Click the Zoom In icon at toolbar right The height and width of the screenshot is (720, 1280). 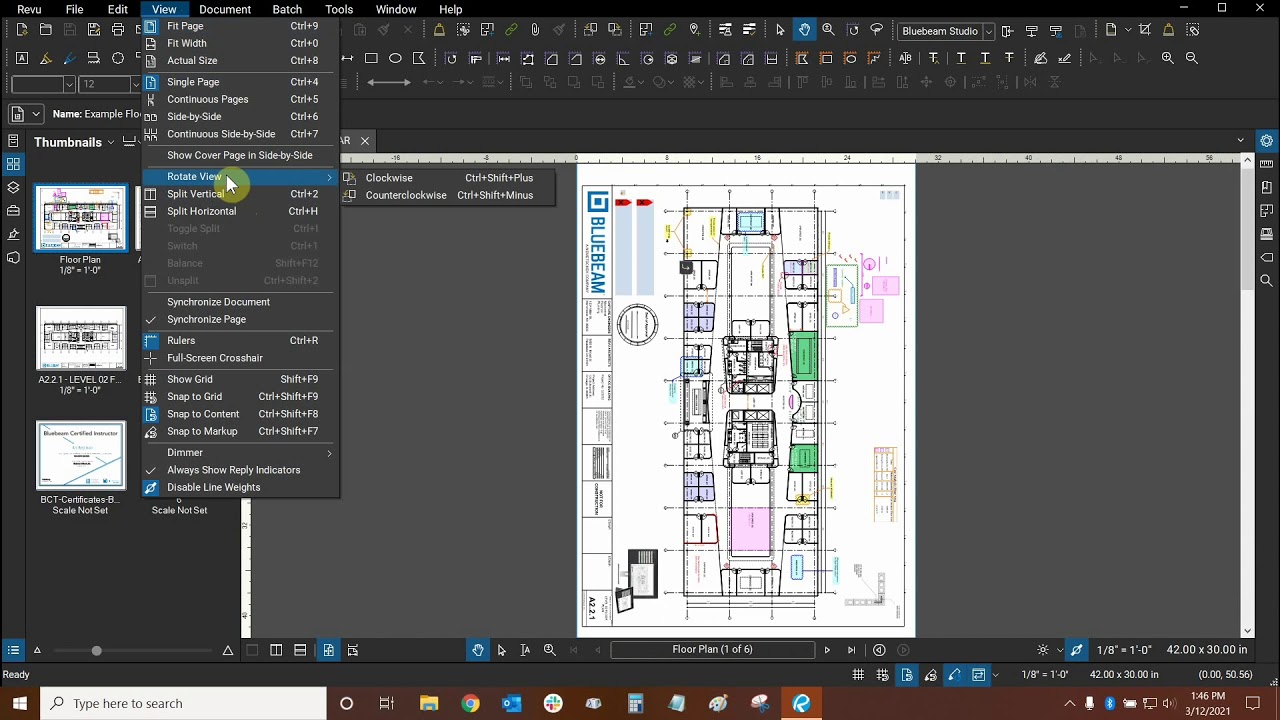(1168, 58)
